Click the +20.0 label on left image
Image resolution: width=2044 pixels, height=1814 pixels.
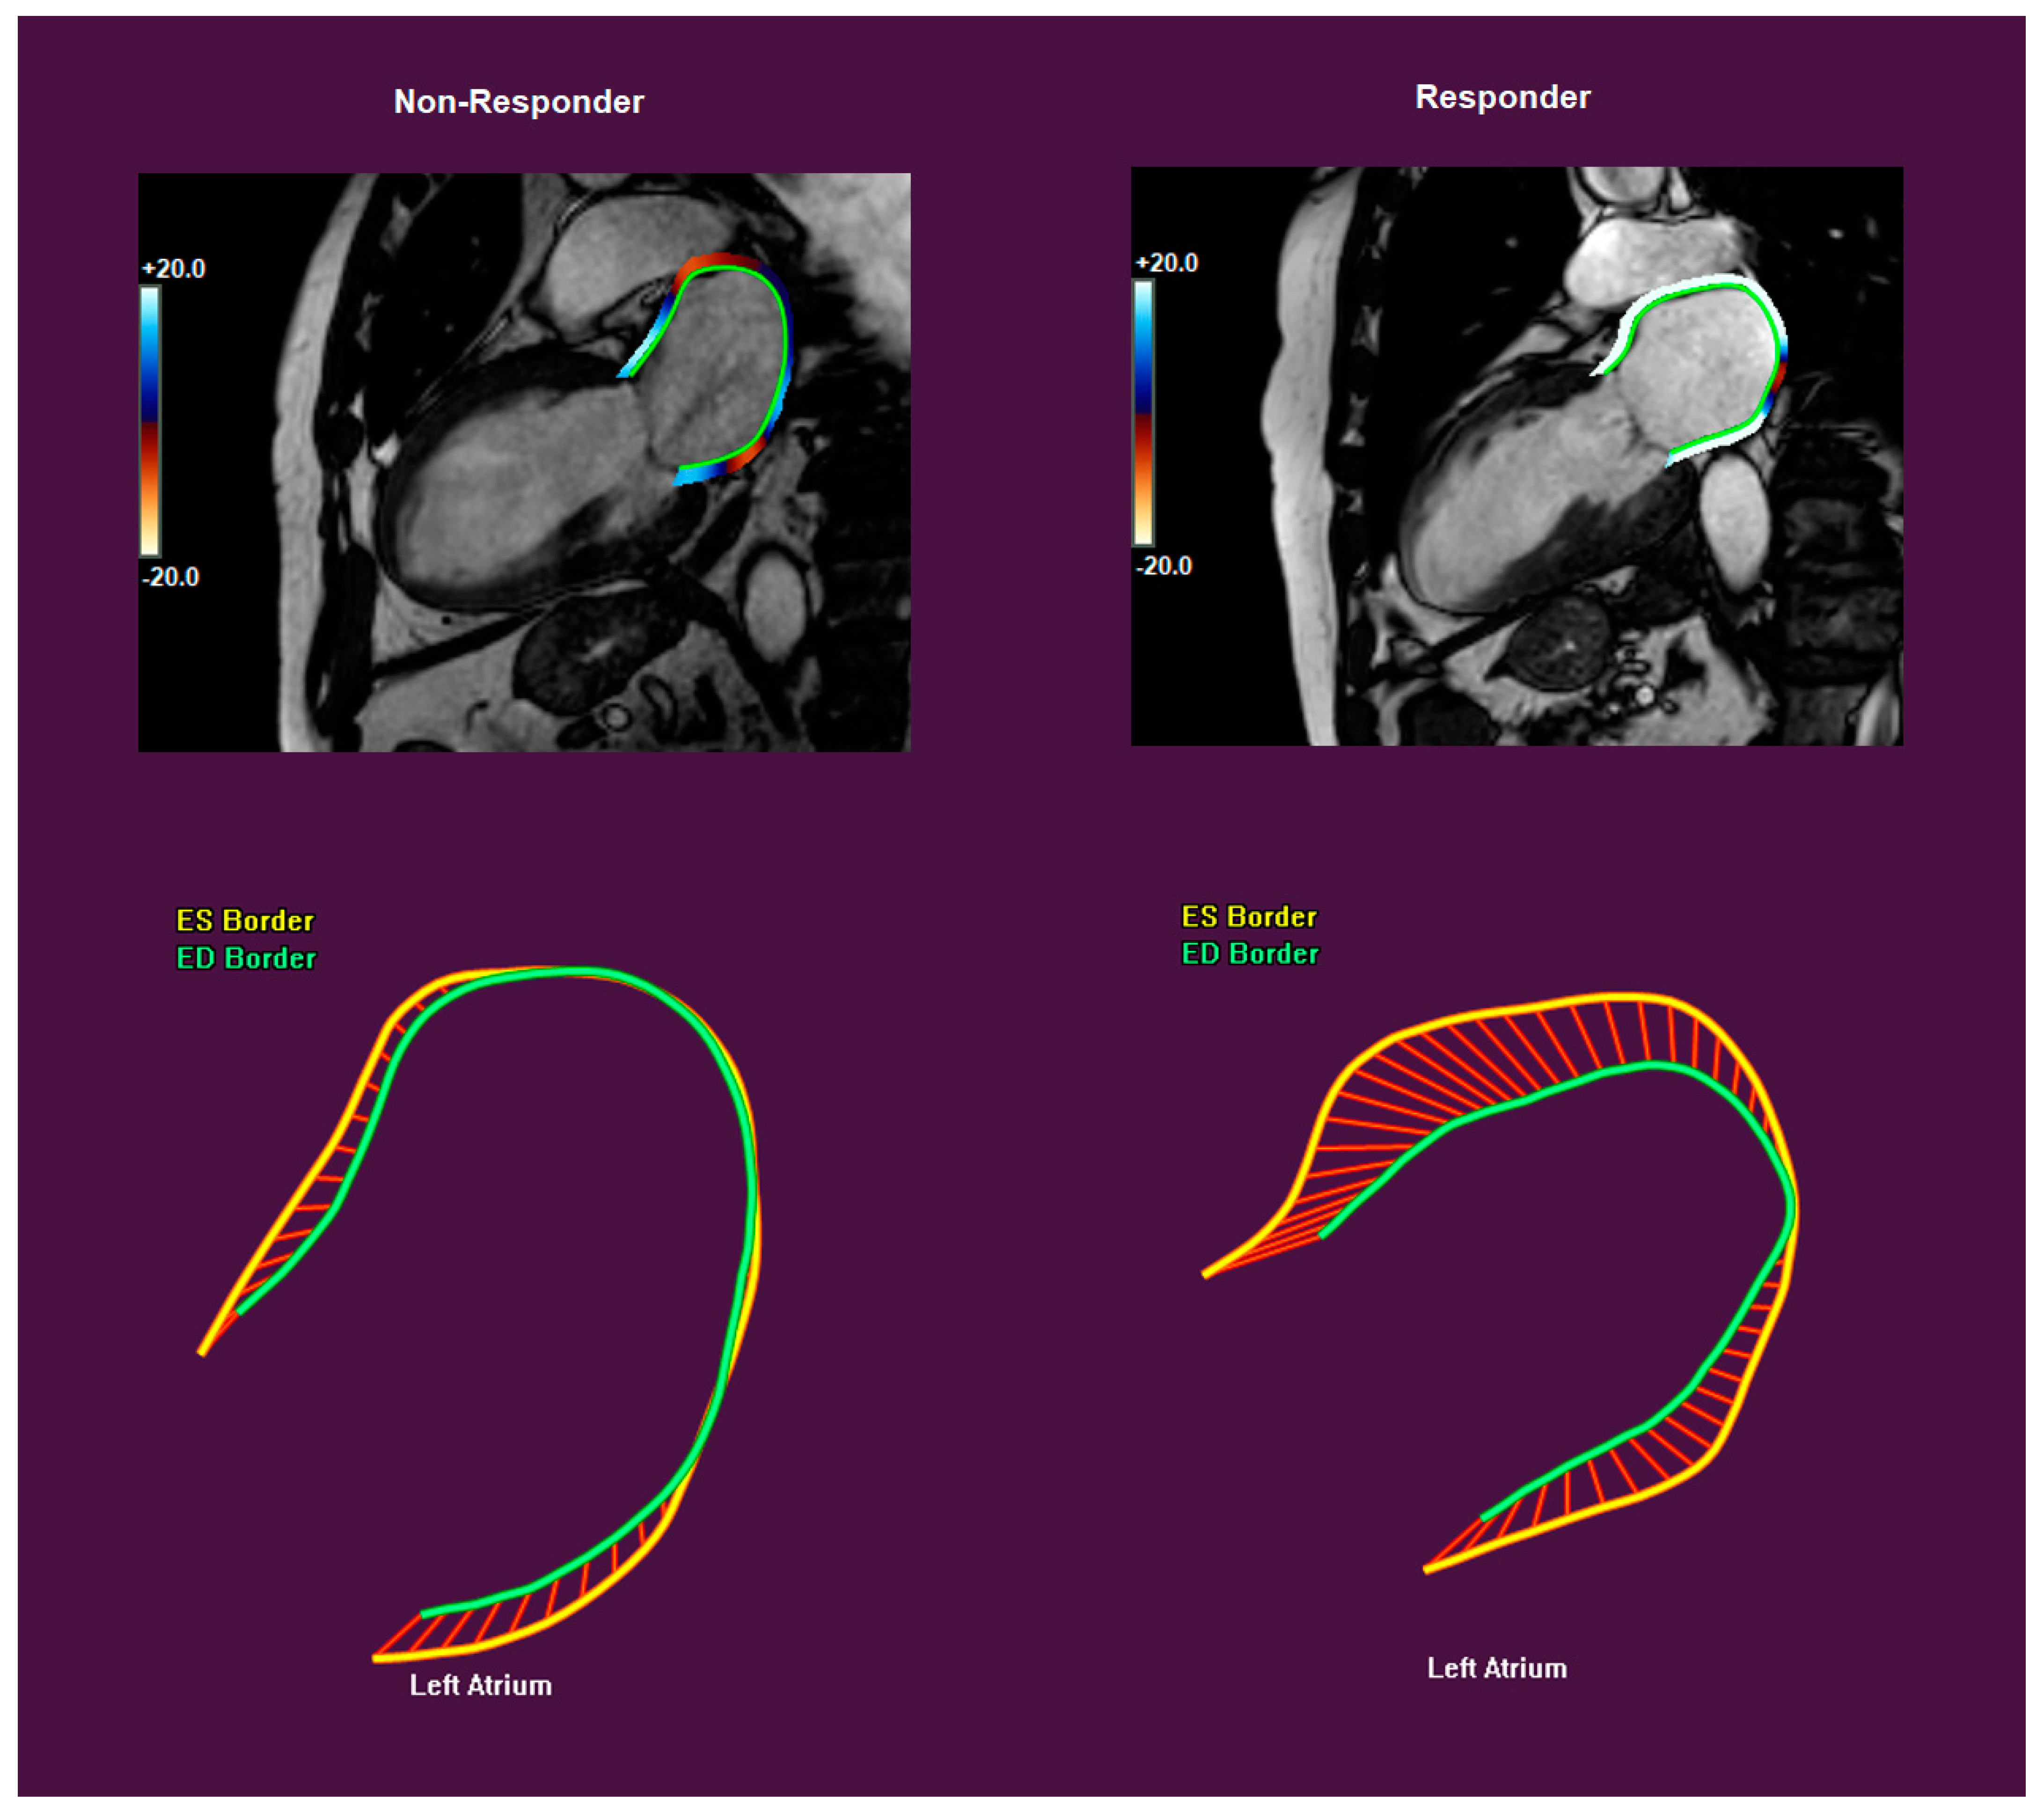(x=174, y=269)
